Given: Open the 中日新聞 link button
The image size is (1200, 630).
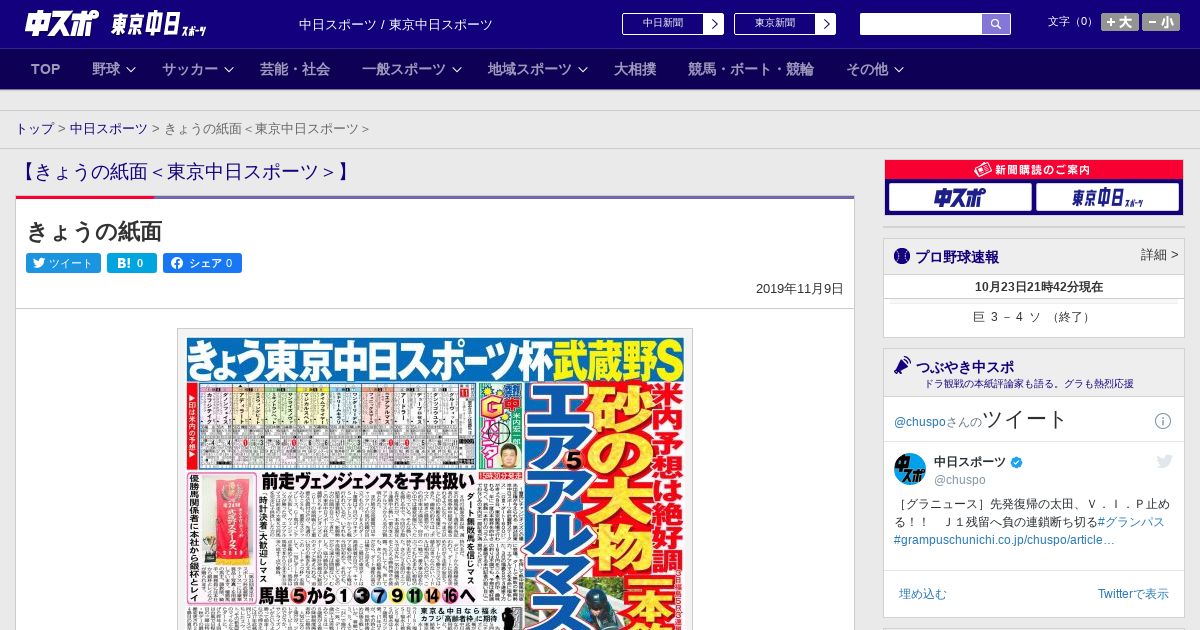Looking at the screenshot, I should pos(673,24).
